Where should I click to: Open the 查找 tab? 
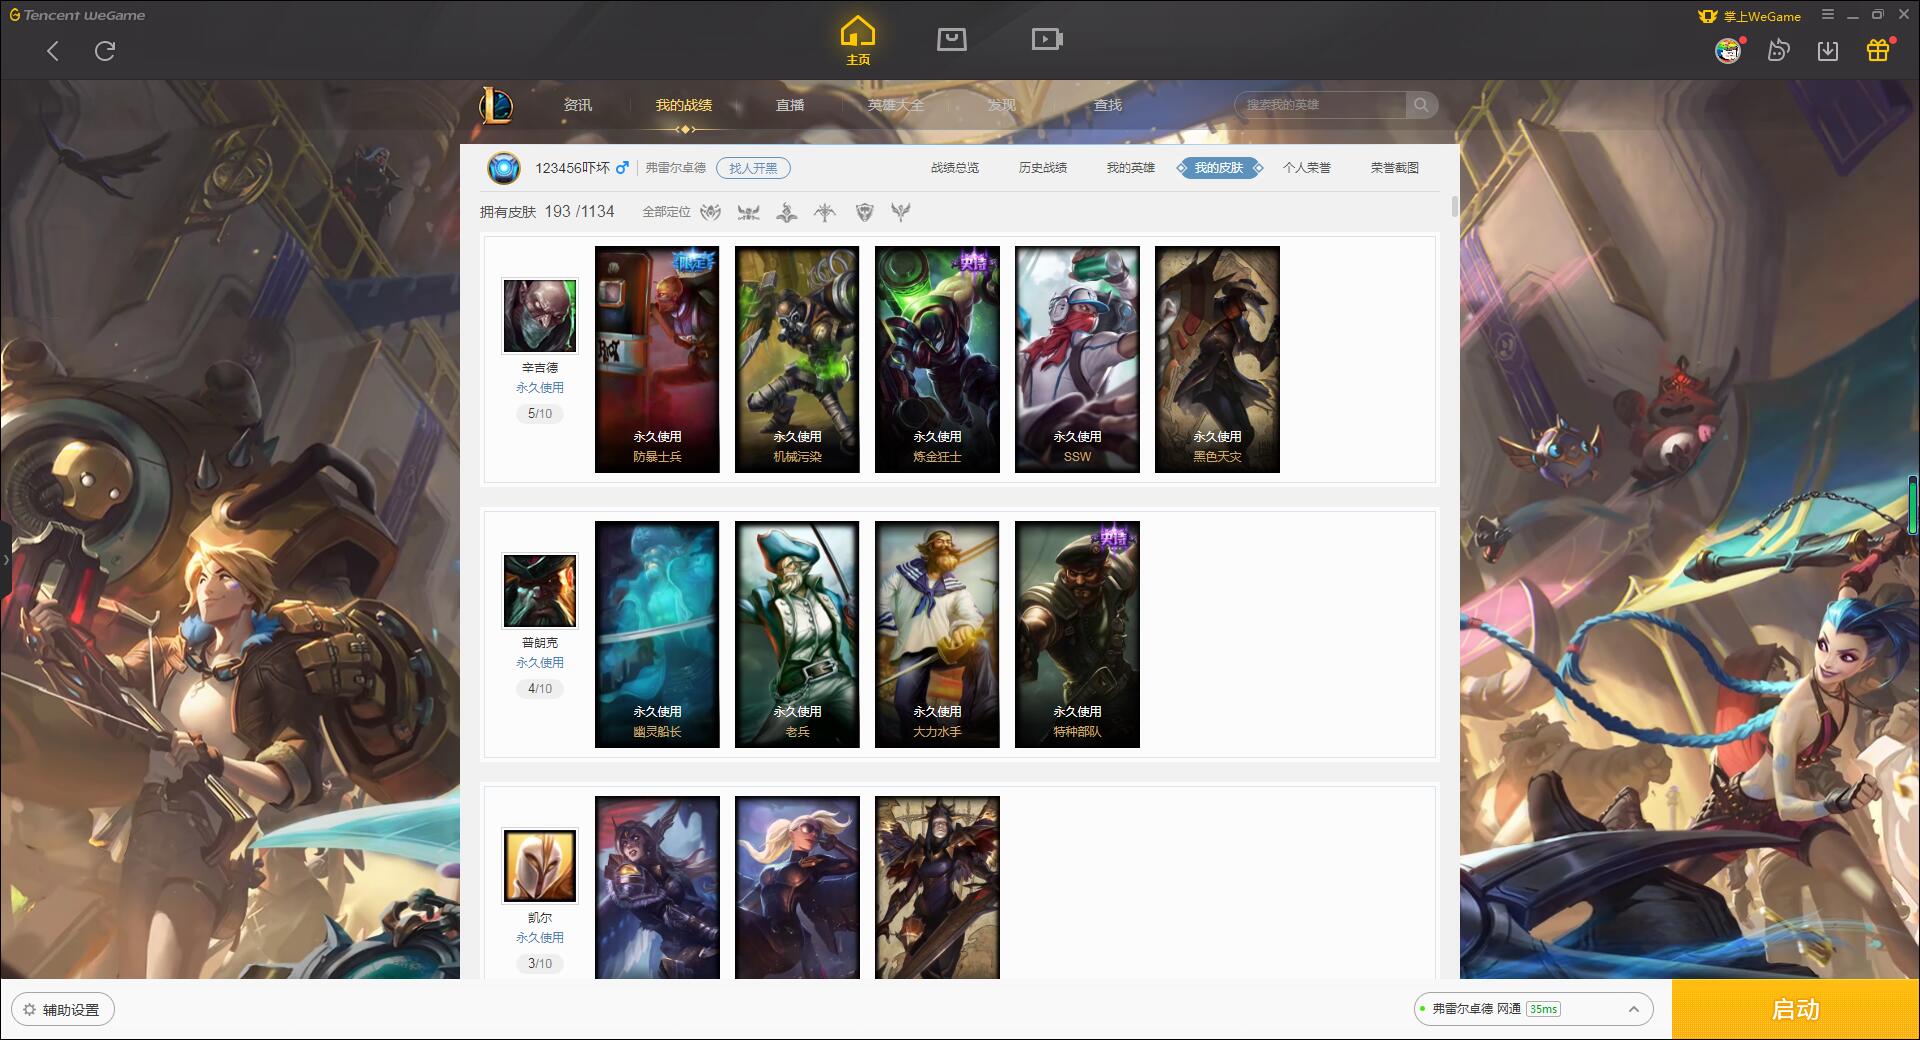pyautogui.click(x=1108, y=105)
